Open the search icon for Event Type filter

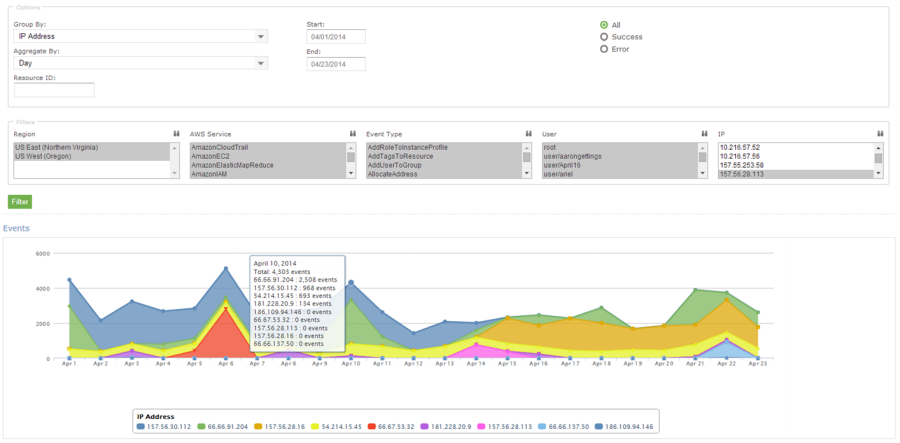coord(528,133)
